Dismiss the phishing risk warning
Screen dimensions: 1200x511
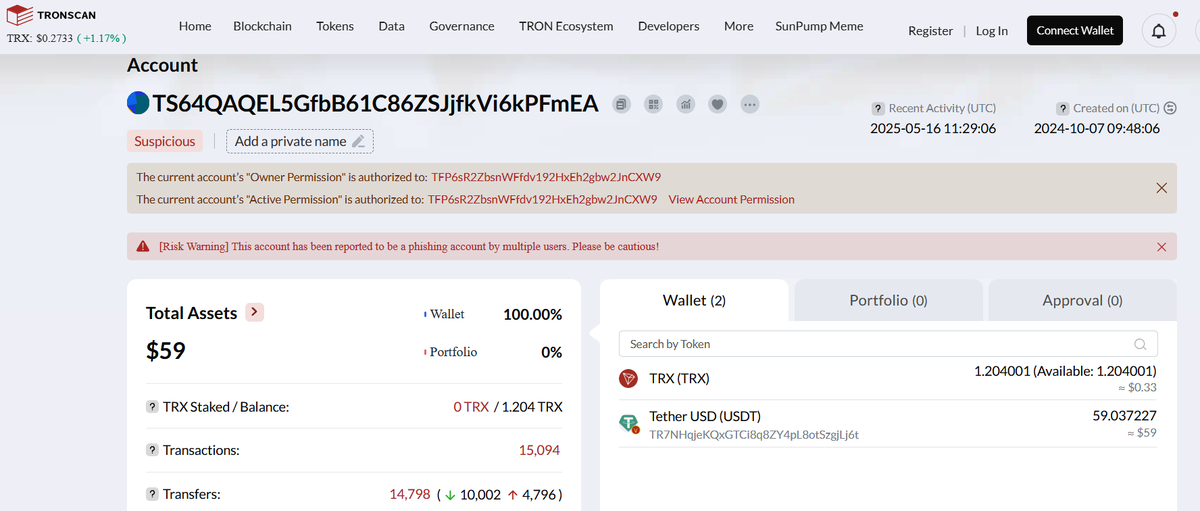[x=1161, y=246]
